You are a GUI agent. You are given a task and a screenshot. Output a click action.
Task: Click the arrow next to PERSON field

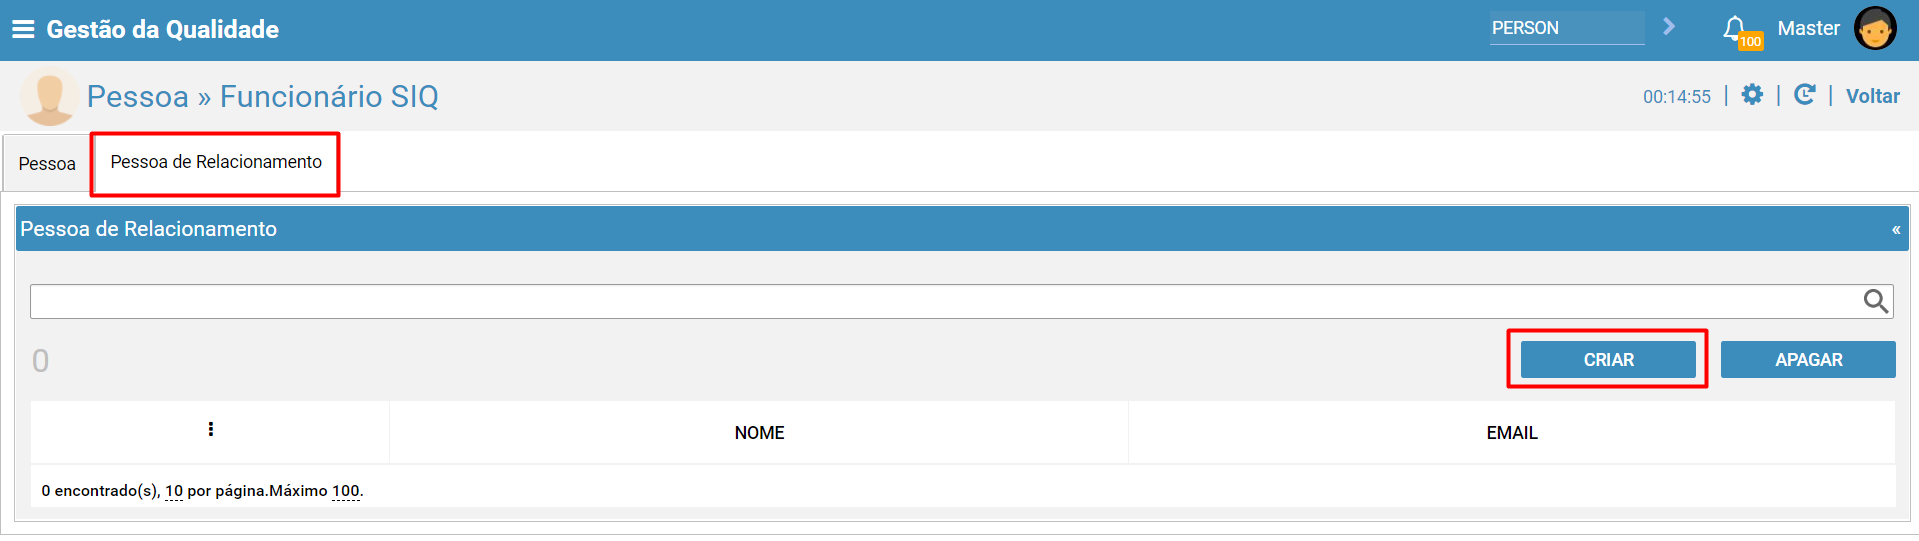point(1669,27)
